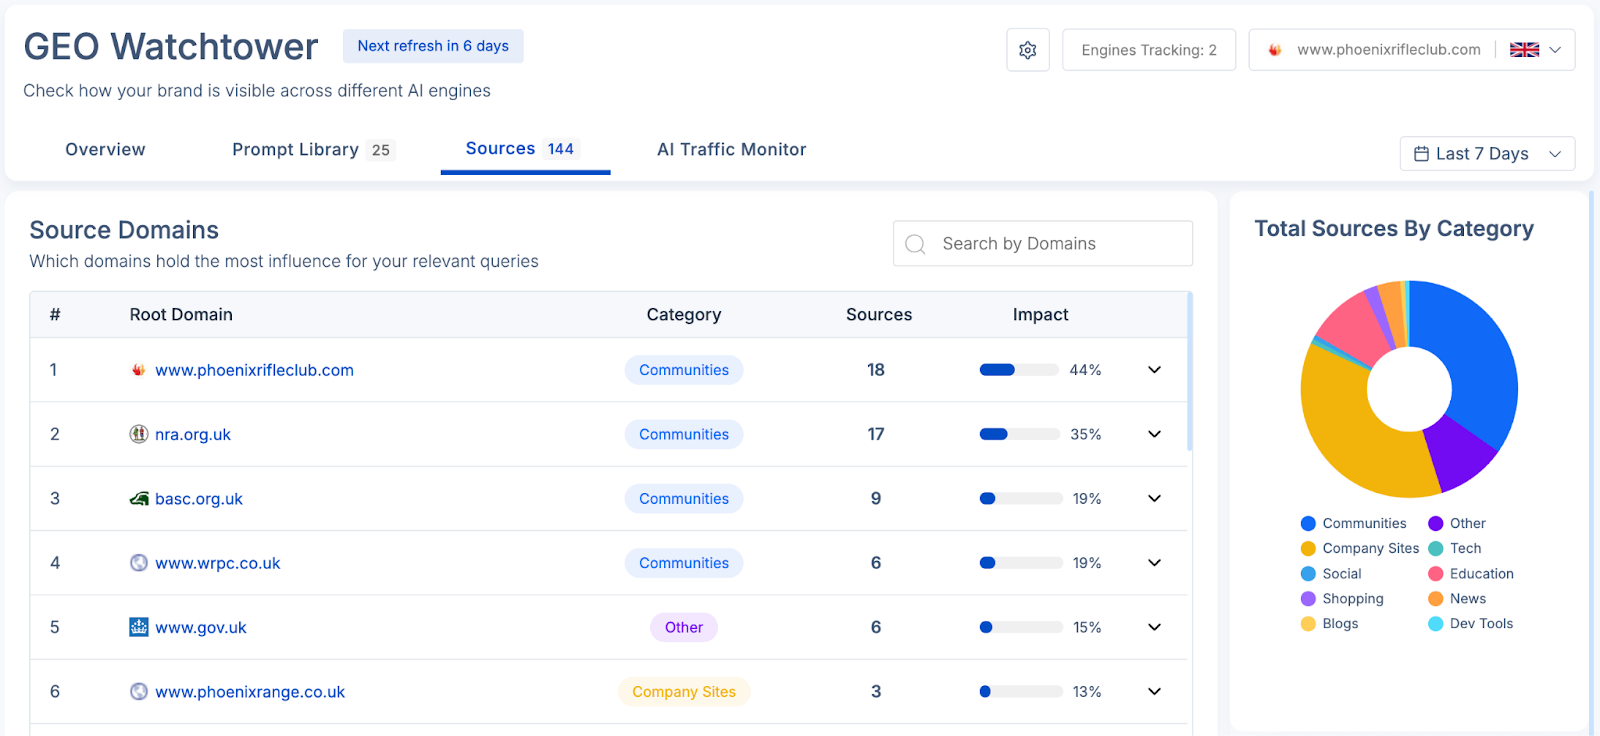Image resolution: width=1600 pixels, height=736 pixels.
Task: Click the magnifier icon in domain search
Action: coord(915,244)
